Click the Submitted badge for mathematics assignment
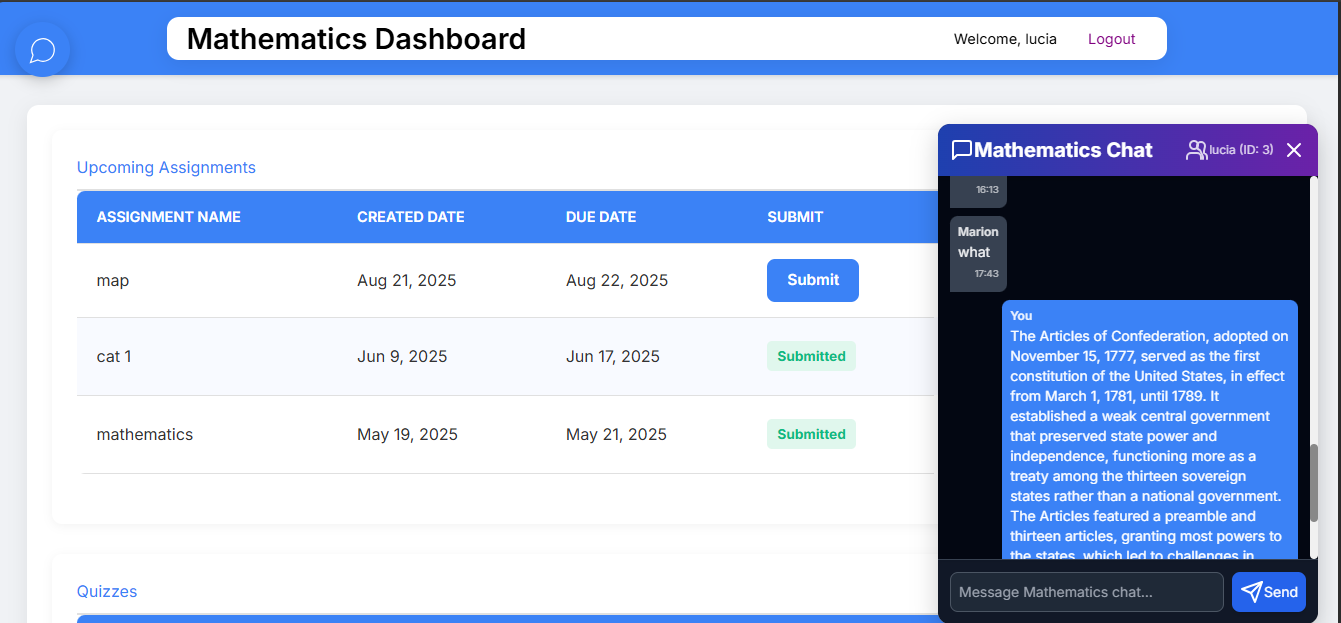Viewport: 1341px width, 623px height. 811,434
